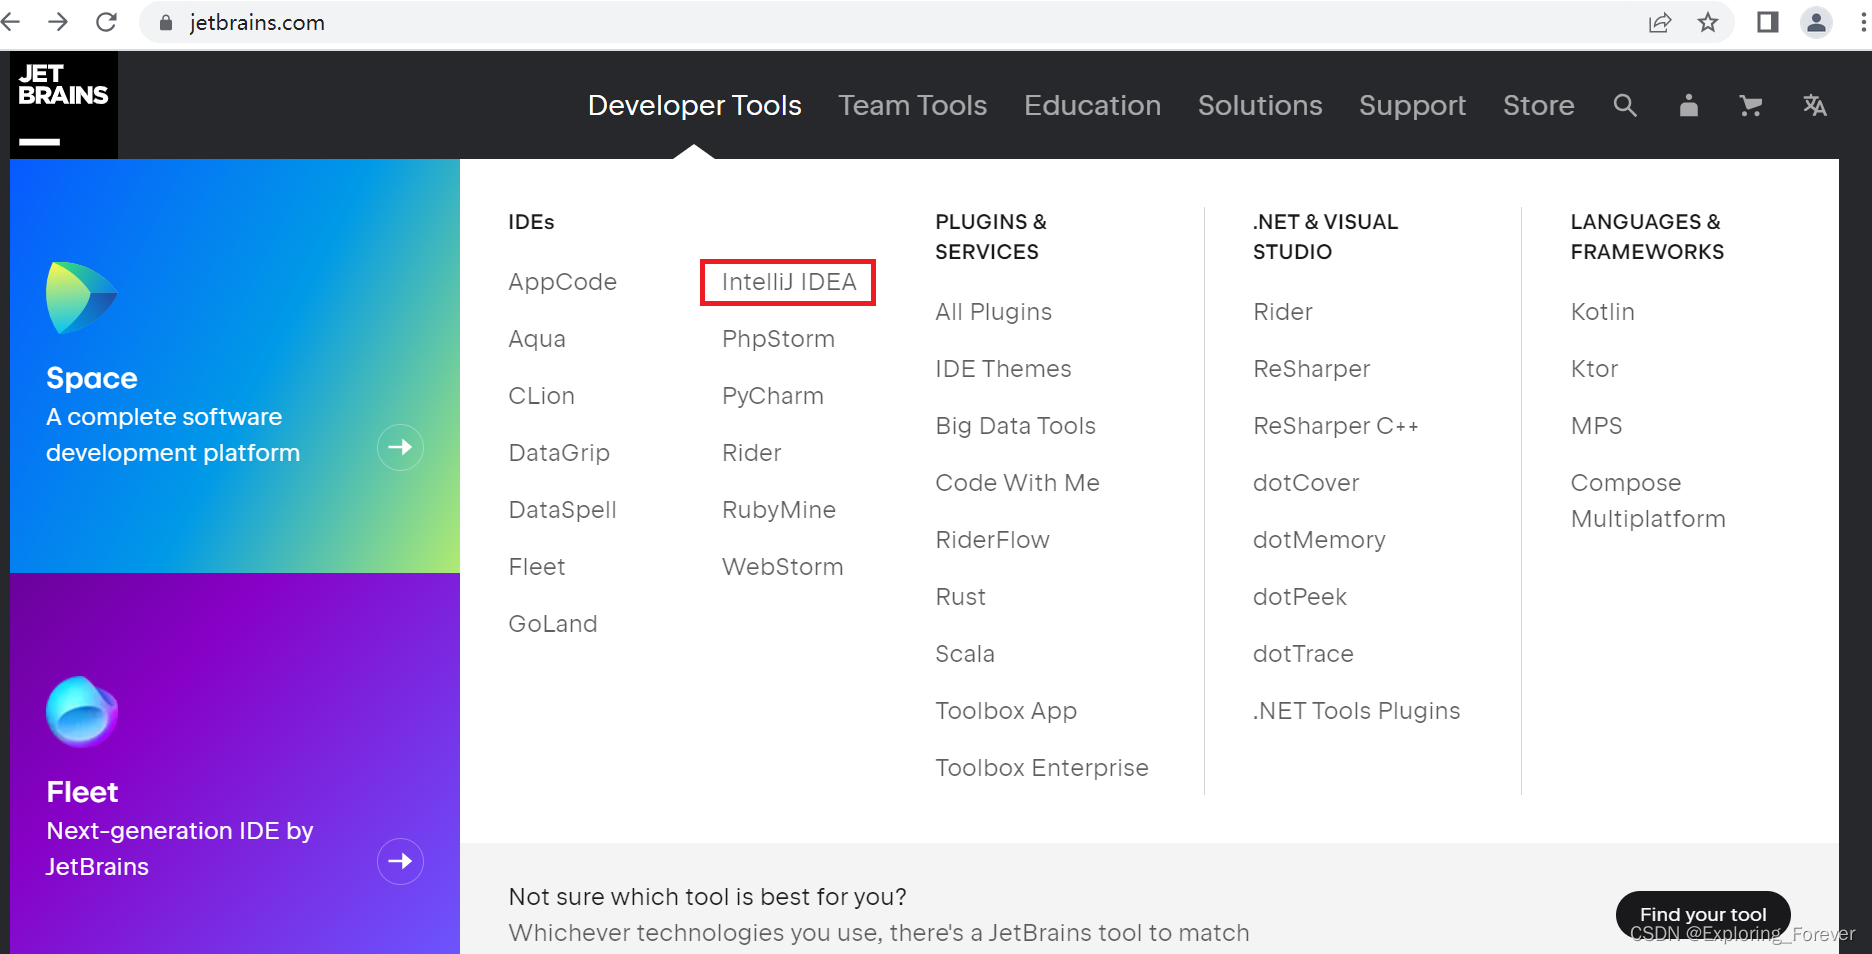Viewport: 1872px width, 954px height.
Task: Open the Team Tools menu
Action: (x=913, y=105)
